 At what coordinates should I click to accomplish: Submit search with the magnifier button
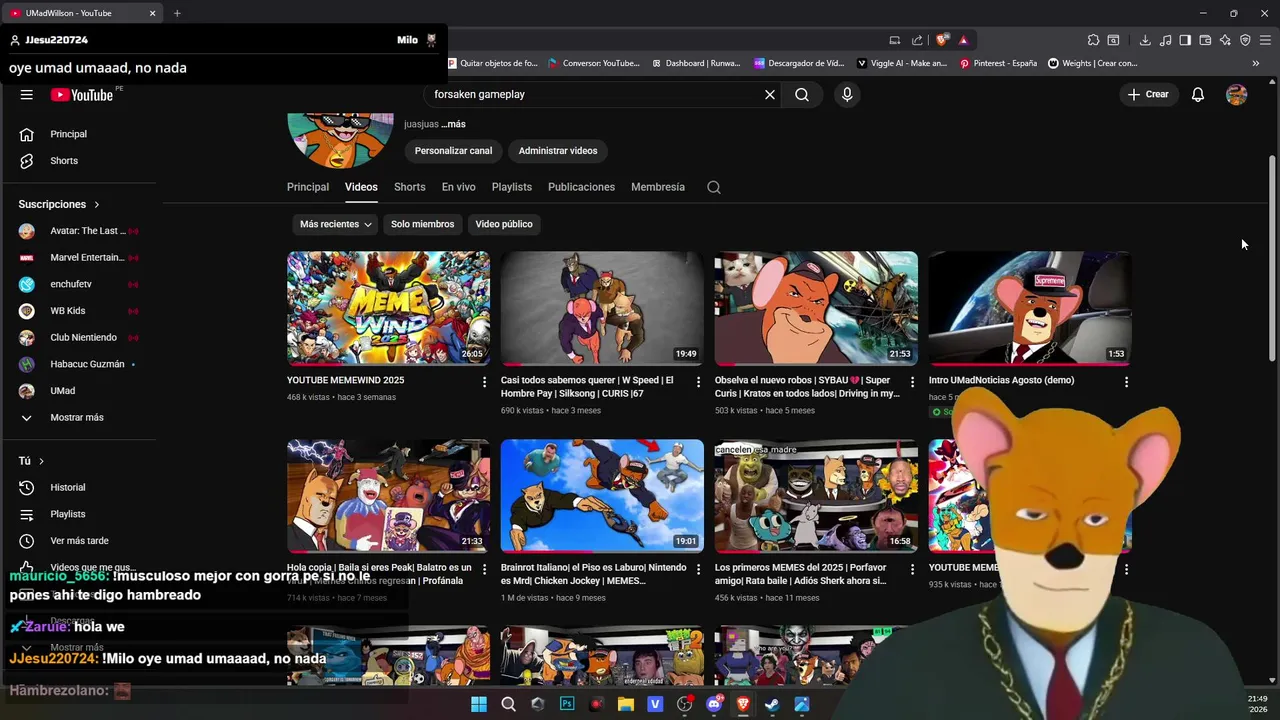[x=802, y=94]
